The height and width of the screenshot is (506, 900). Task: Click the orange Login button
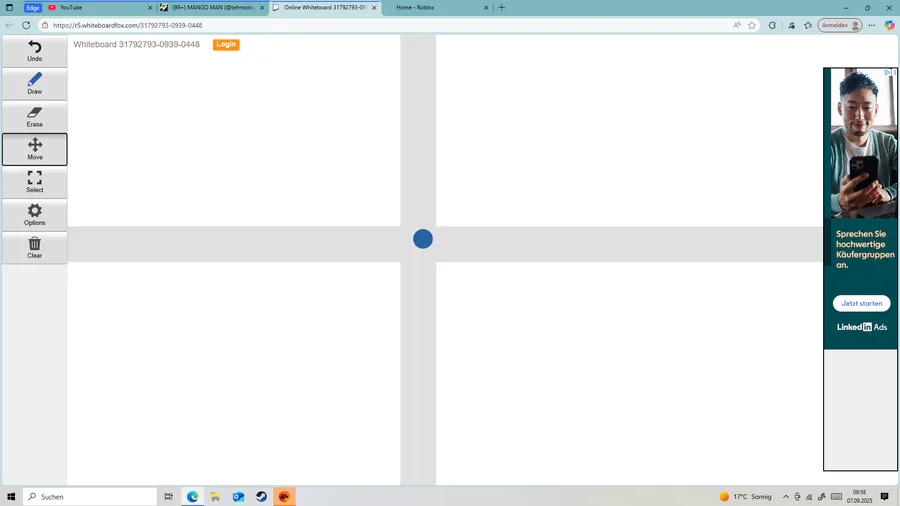click(x=226, y=44)
